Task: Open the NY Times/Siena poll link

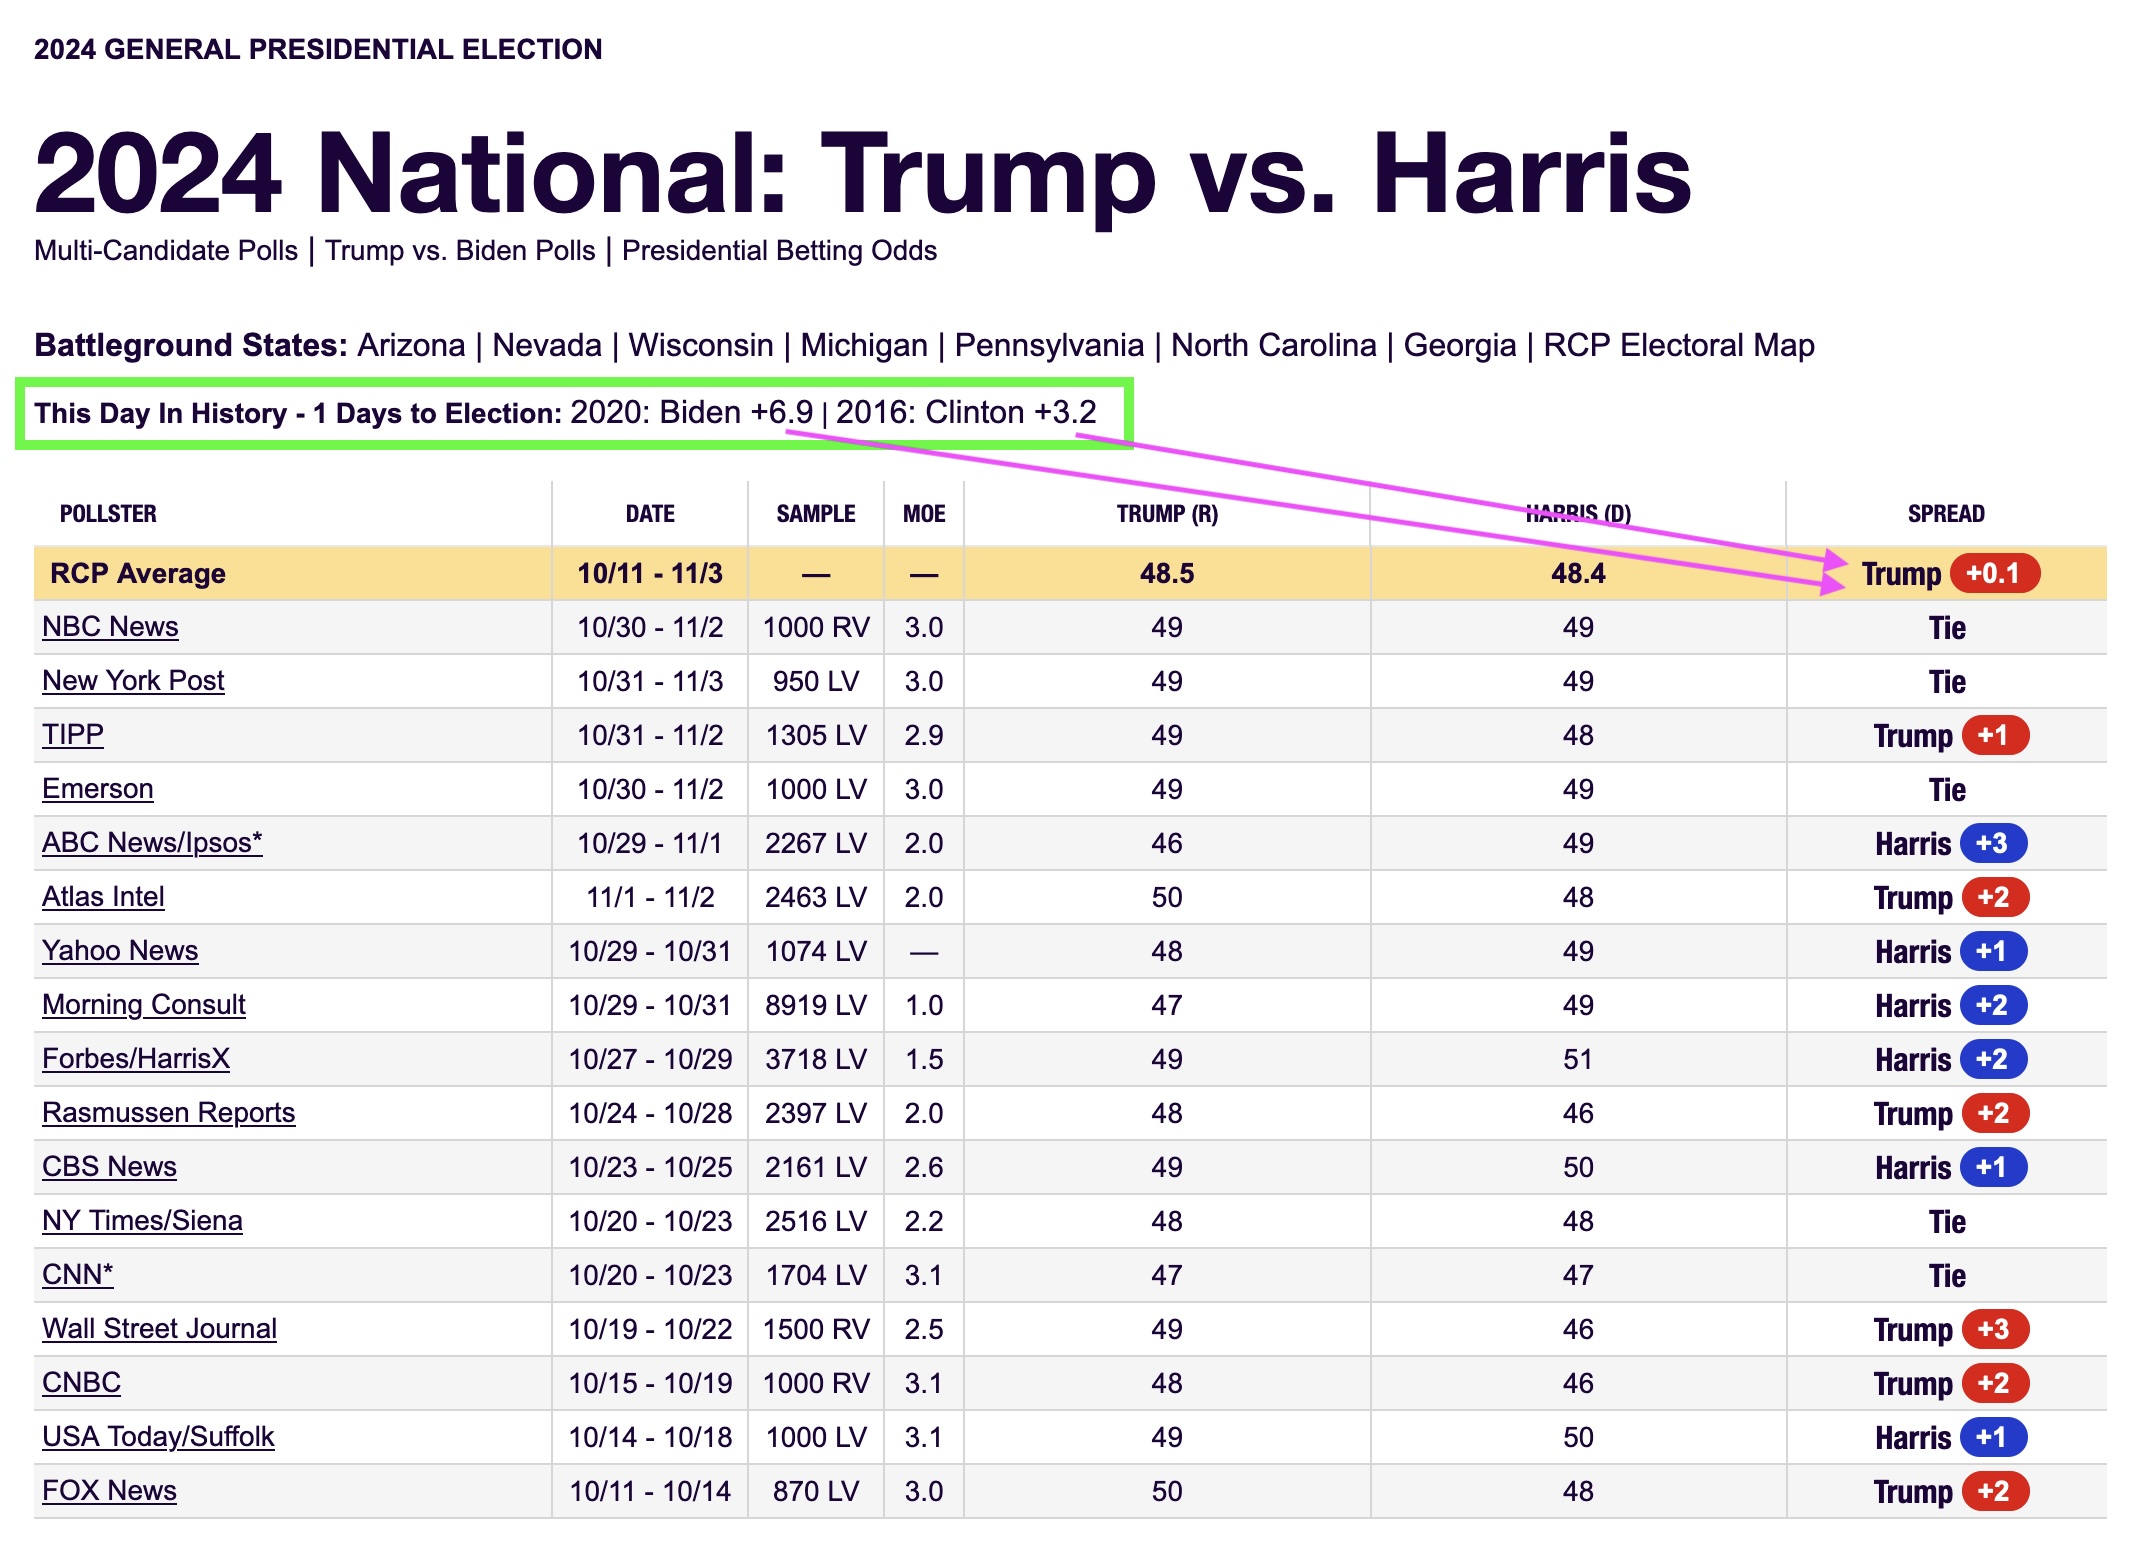Action: pyautogui.click(x=142, y=1221)
